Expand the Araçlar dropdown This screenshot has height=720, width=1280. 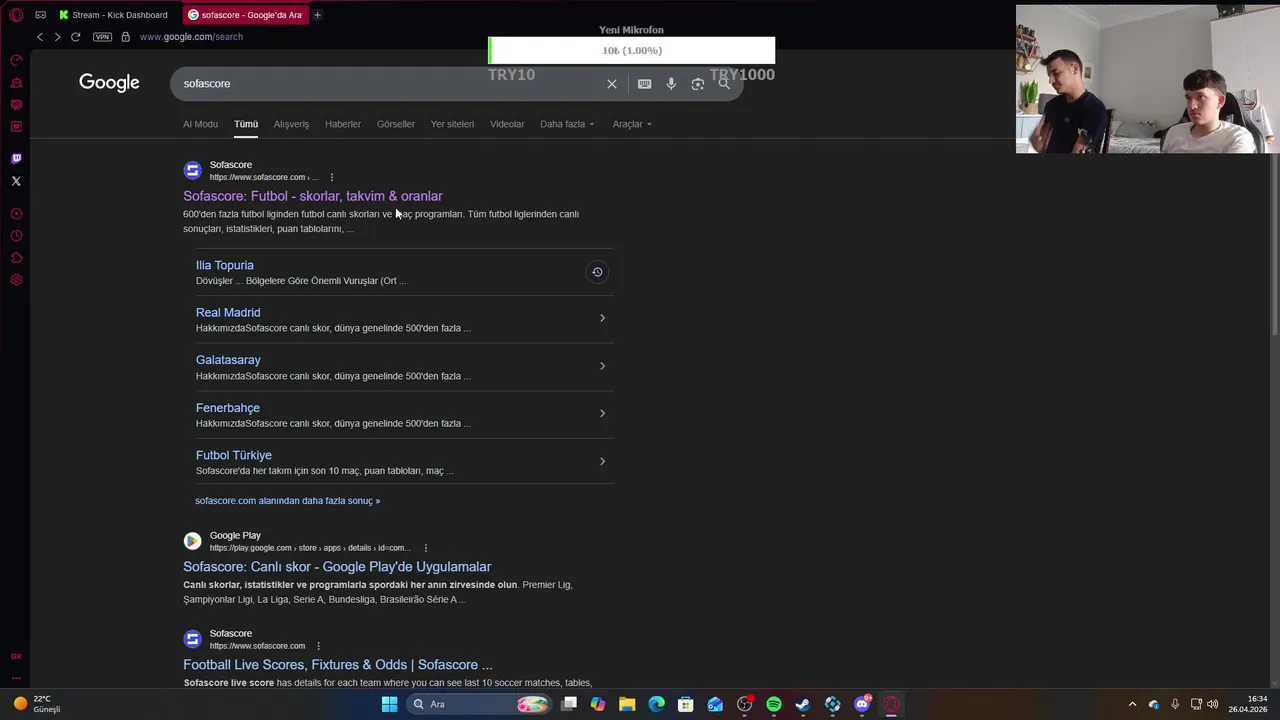pos(632,124)
